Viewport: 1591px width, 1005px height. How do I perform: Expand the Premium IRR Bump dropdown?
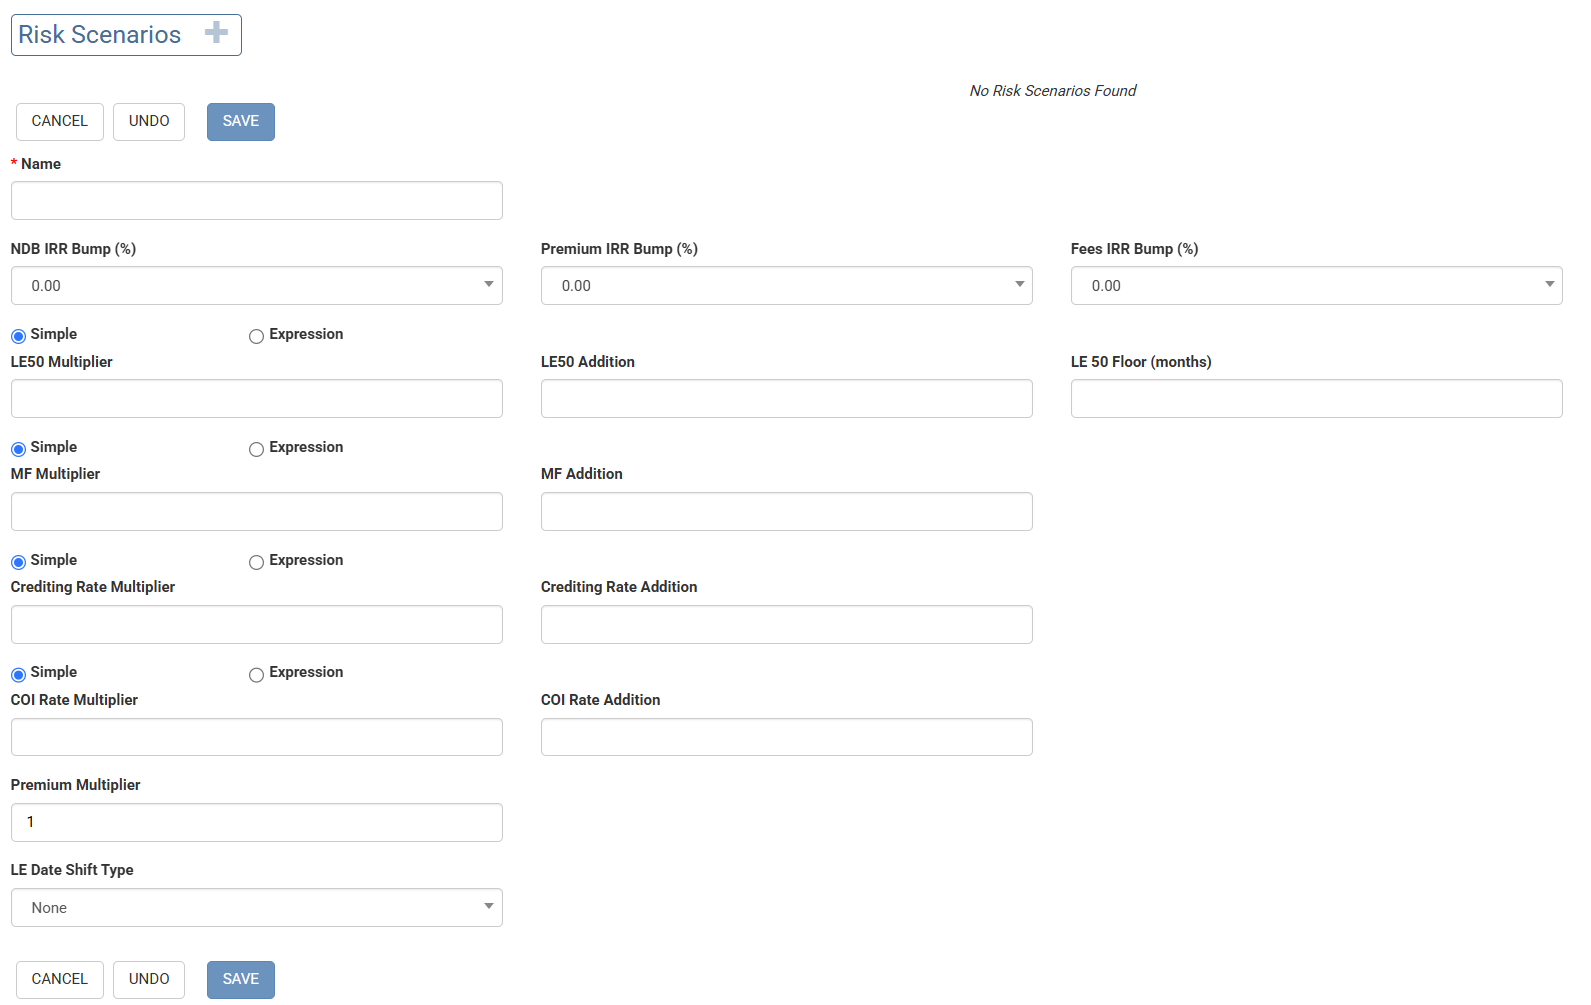pos(786,286)
